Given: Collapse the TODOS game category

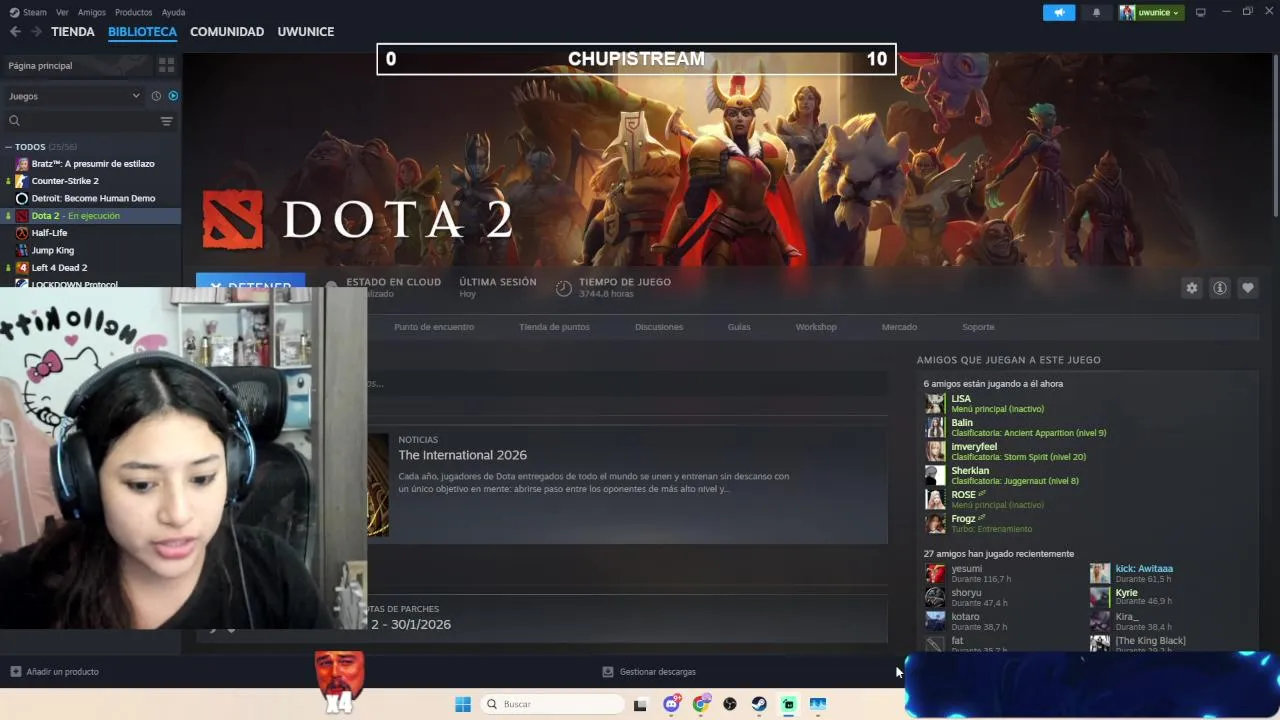Looking at the screenshot, I should [x=8, y=147].
